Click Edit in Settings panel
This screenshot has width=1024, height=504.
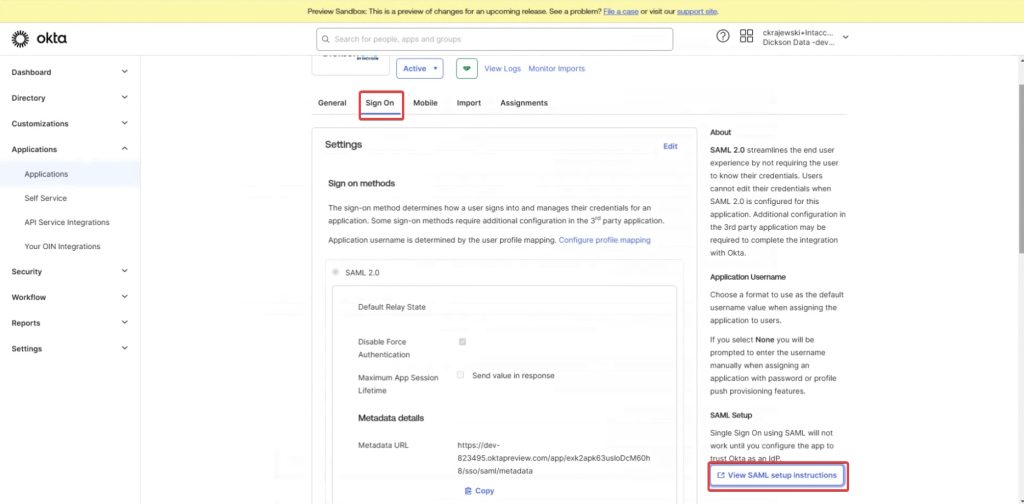coord(670,146)
